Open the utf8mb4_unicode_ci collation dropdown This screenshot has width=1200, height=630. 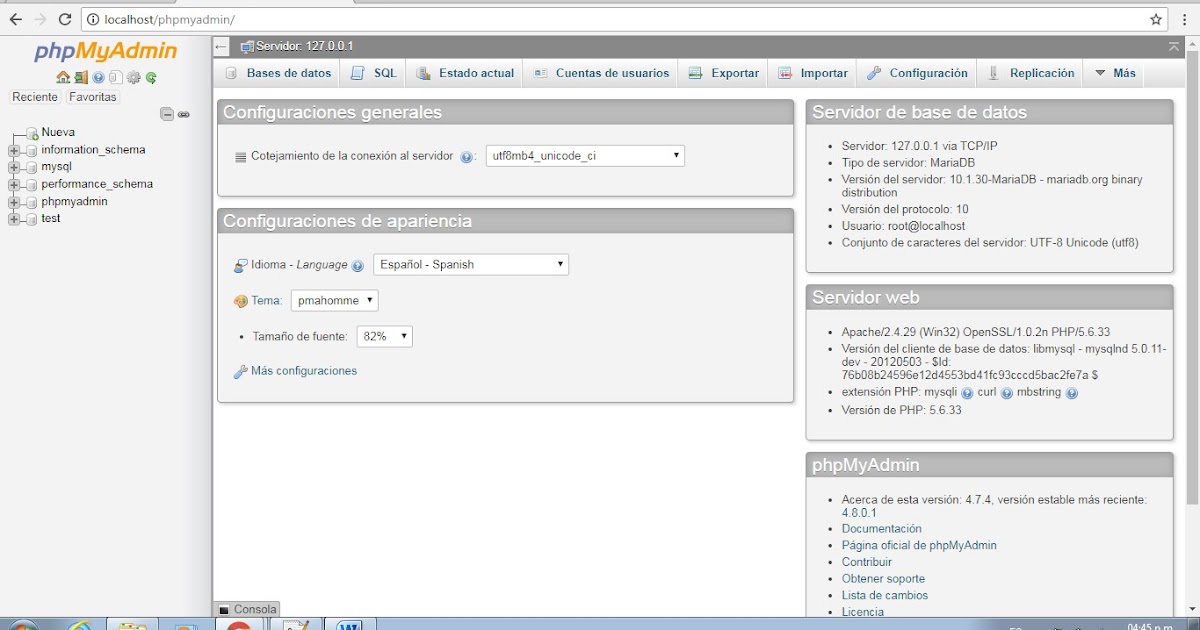click(x=583, y=155)
